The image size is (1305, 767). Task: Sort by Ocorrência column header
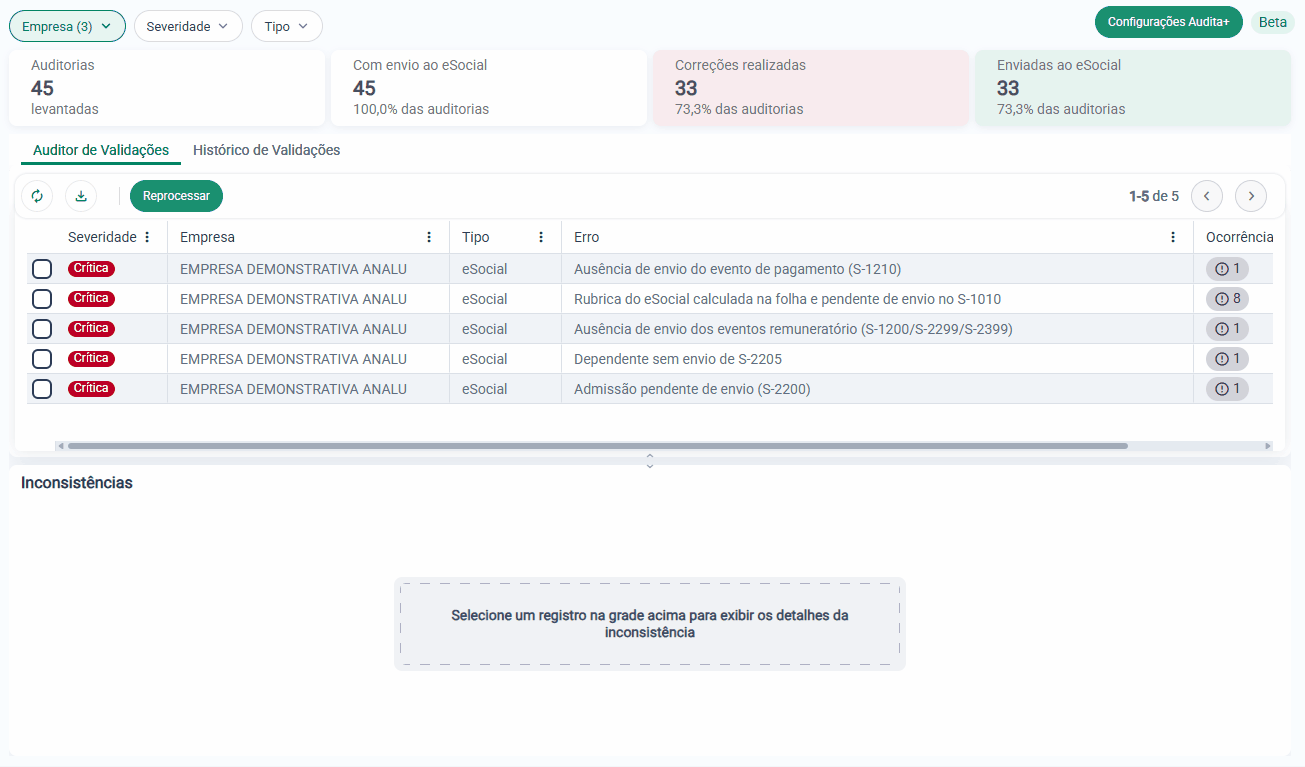(x=1239, y=237)
